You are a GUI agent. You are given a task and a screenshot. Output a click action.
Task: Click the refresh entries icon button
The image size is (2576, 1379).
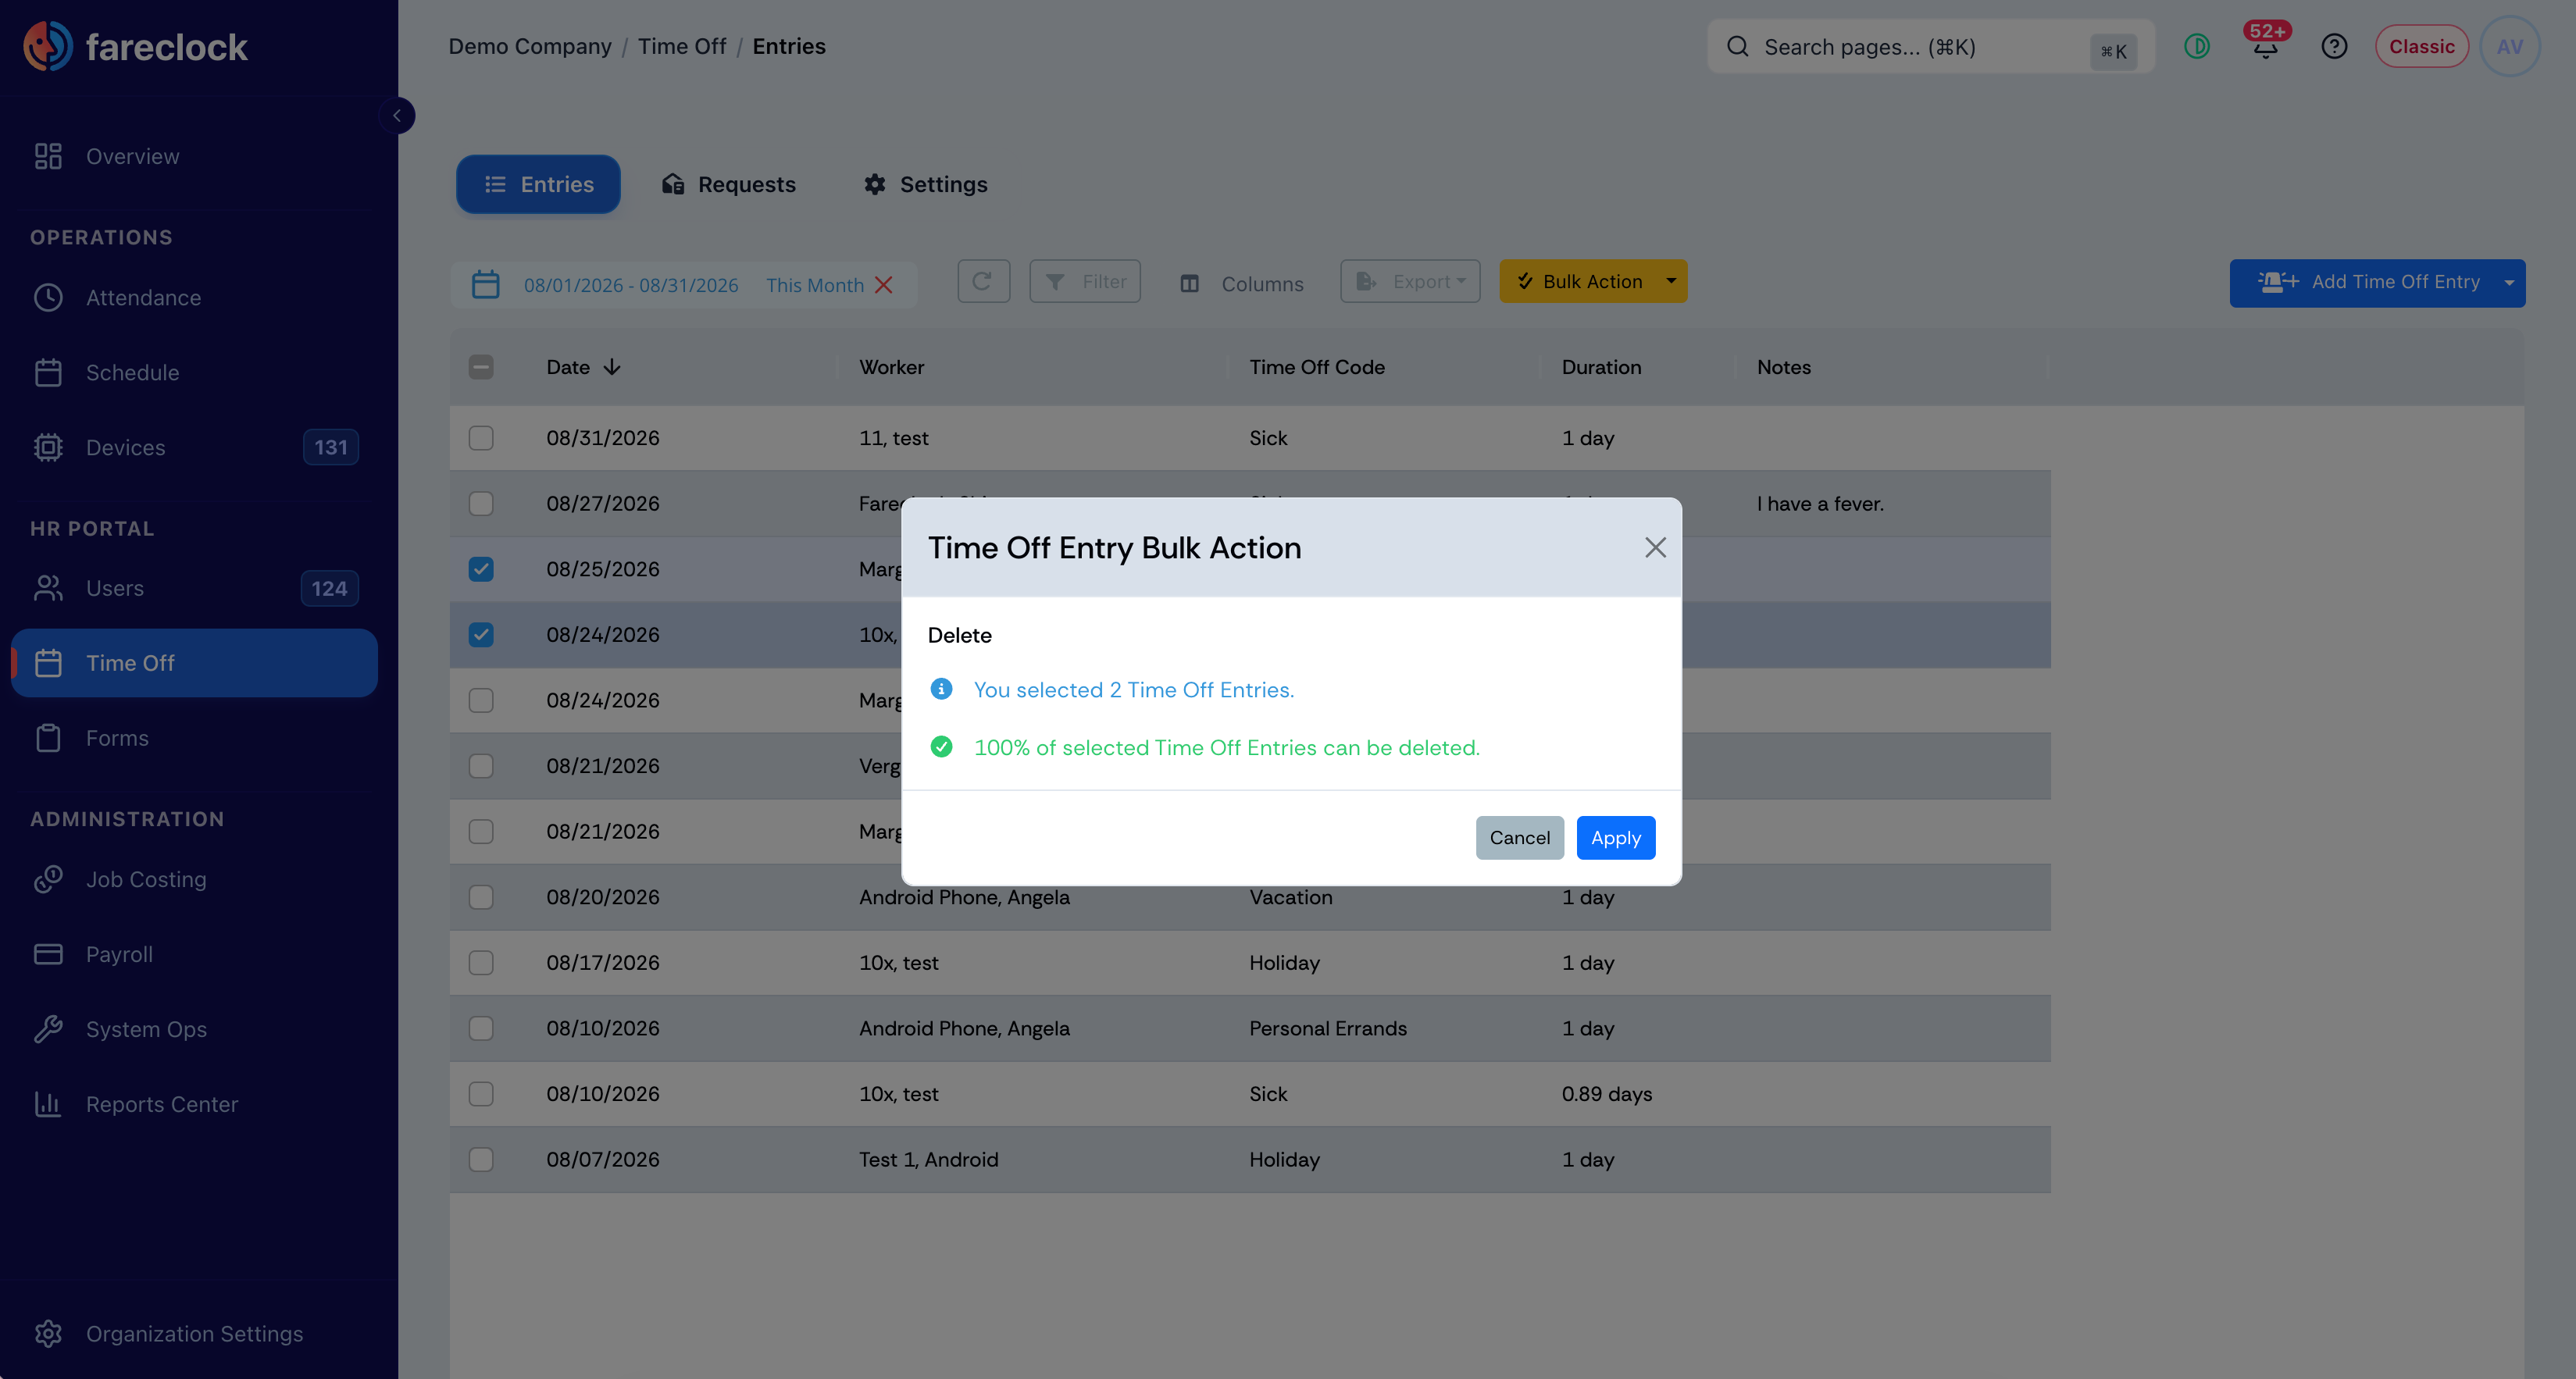[983, 282]
